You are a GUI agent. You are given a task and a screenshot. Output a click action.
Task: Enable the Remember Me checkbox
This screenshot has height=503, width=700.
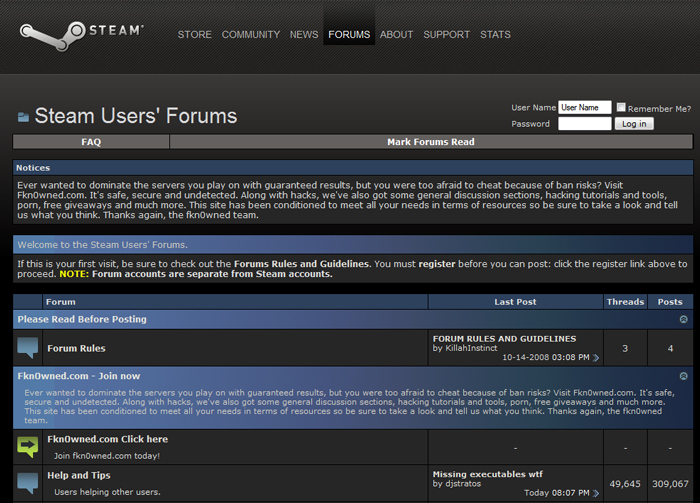pyautogui.click(x=621, y=108)
